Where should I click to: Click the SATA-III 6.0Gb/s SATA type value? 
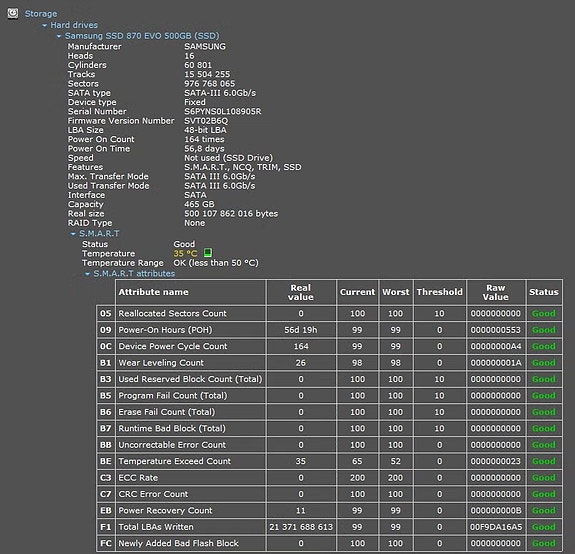(220, 93)
